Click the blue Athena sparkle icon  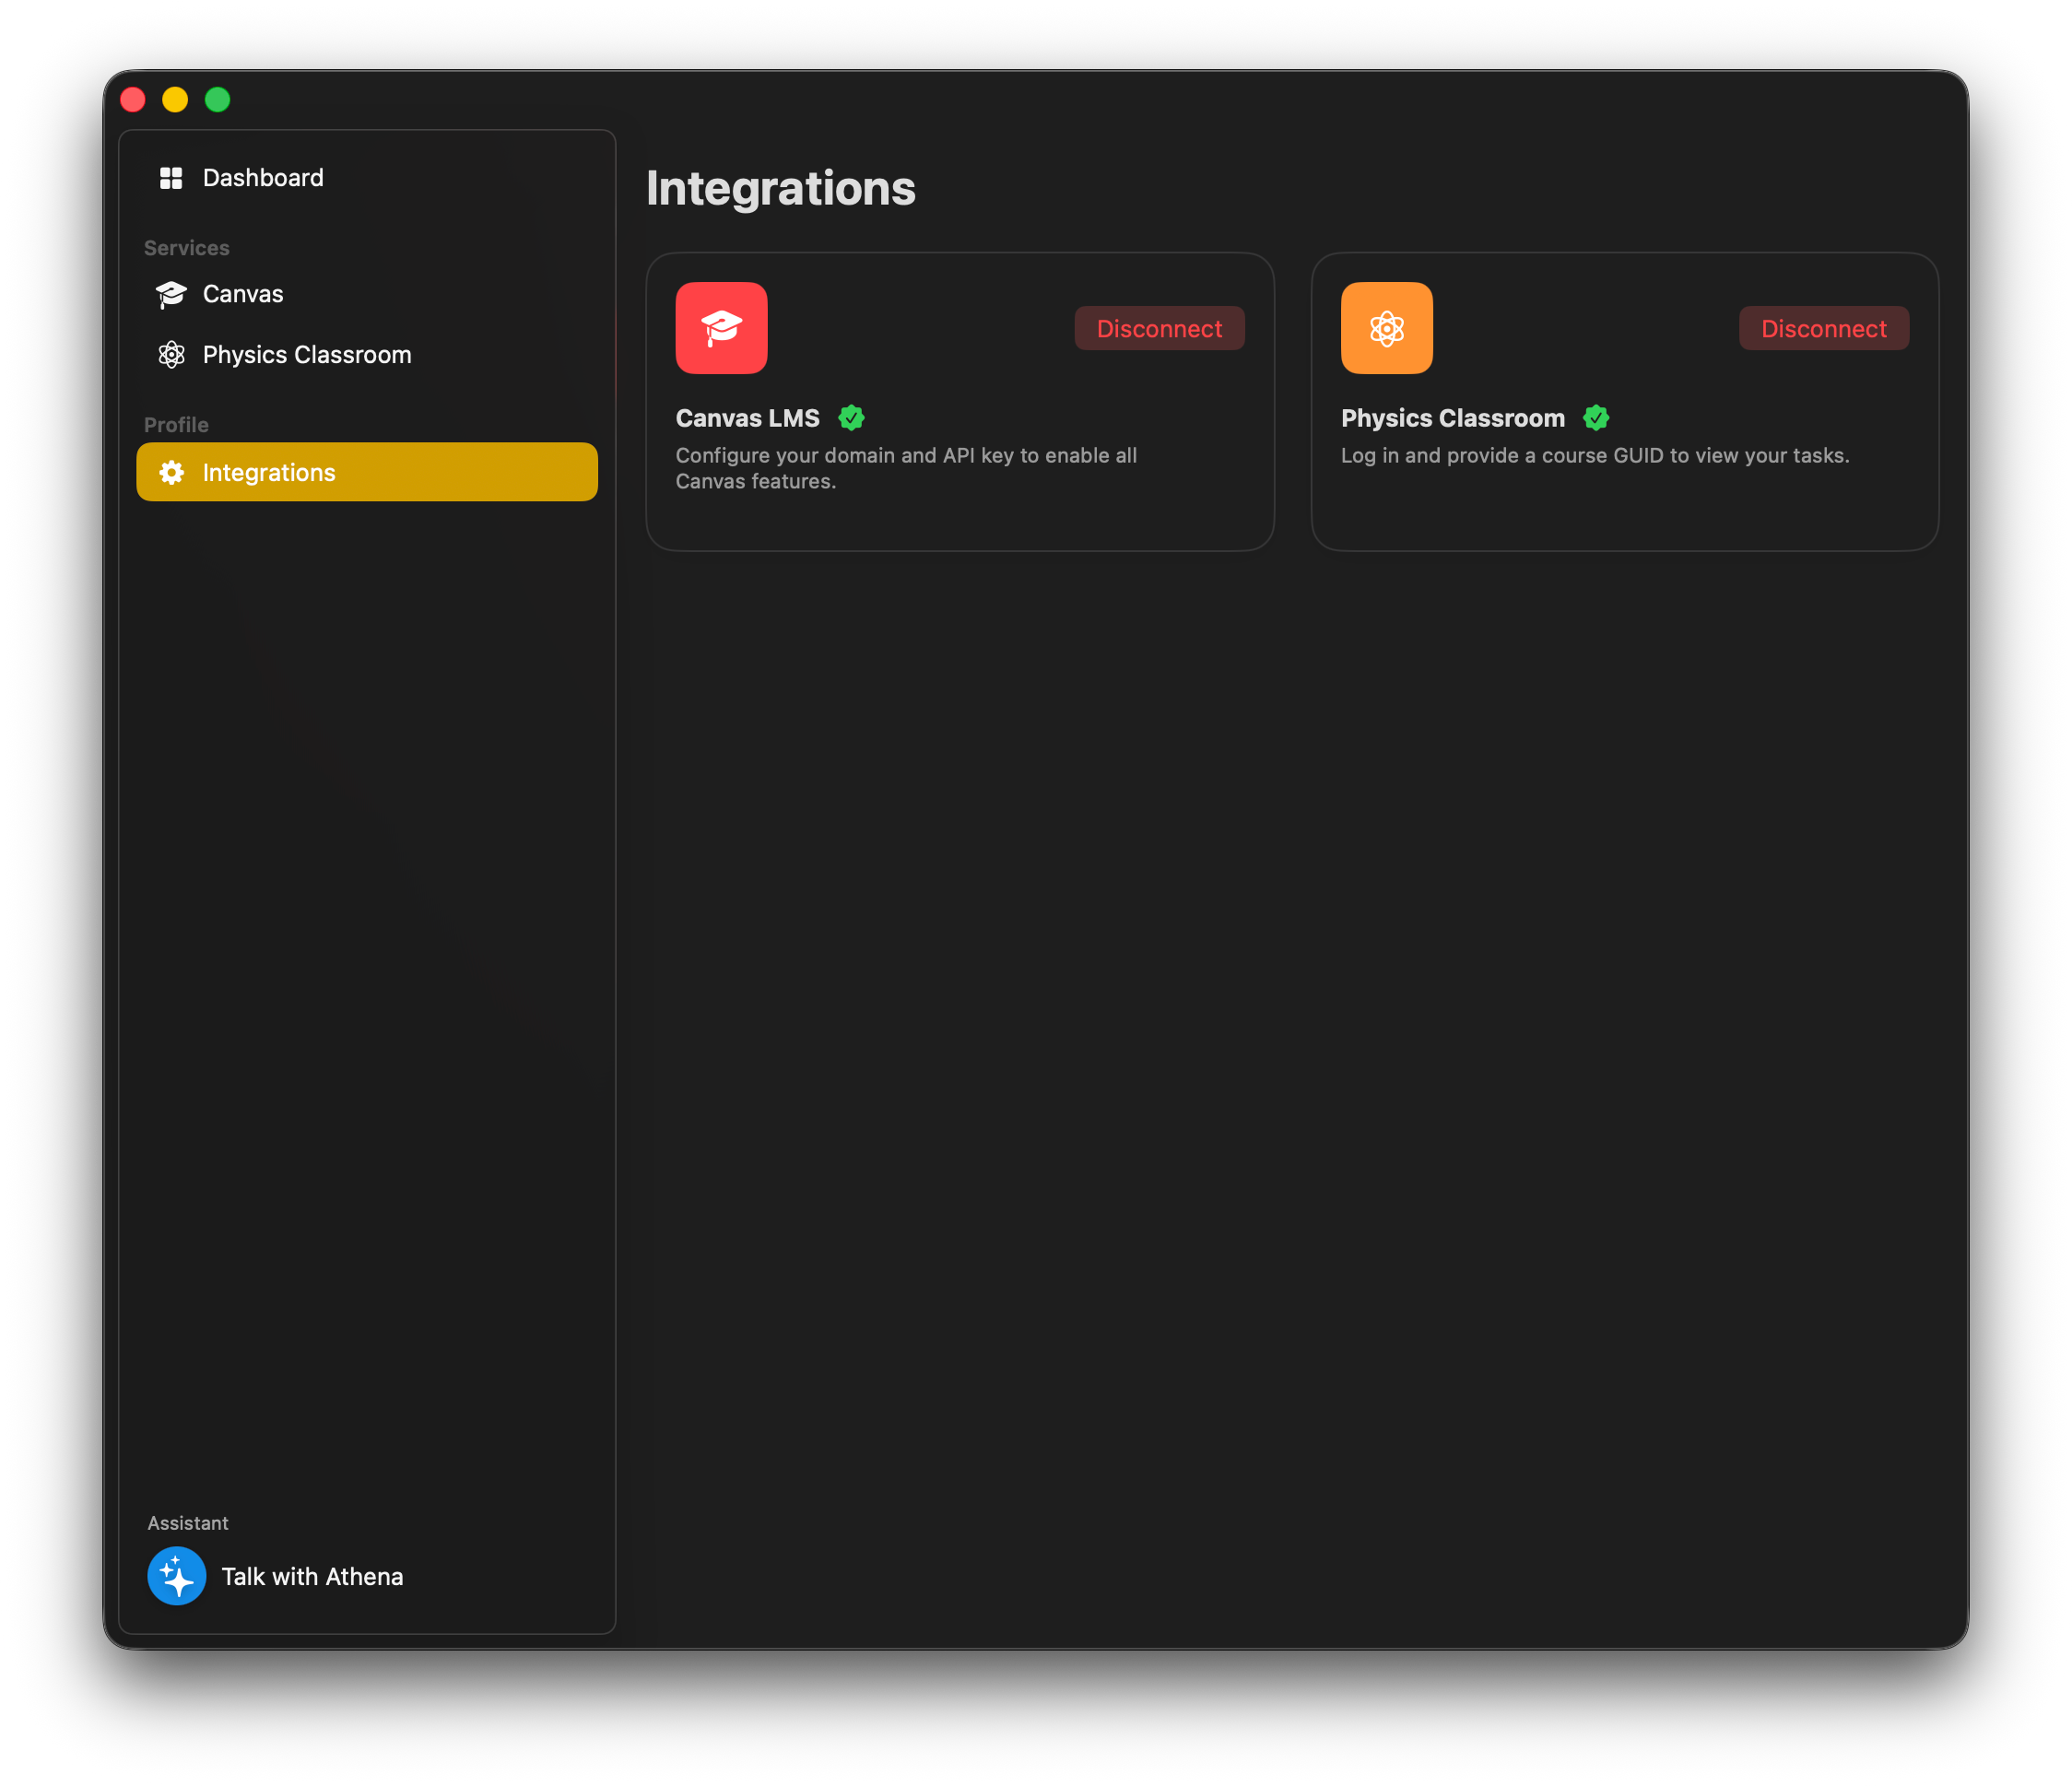click(x=177, y=1576)
